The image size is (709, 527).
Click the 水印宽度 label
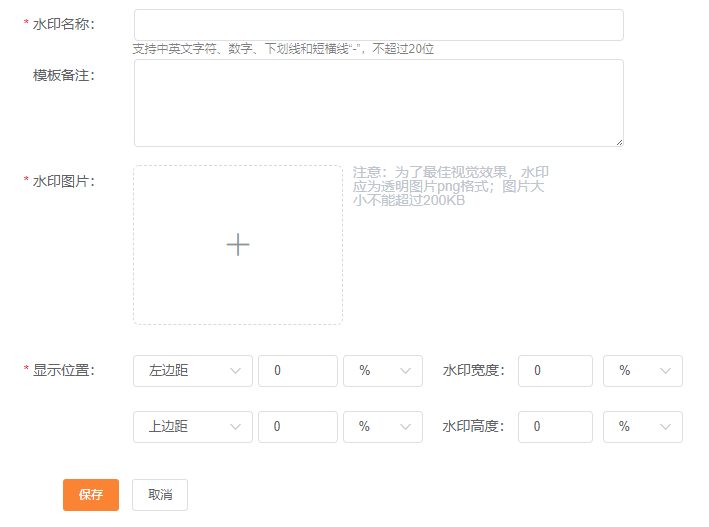(x=473, y=370)
